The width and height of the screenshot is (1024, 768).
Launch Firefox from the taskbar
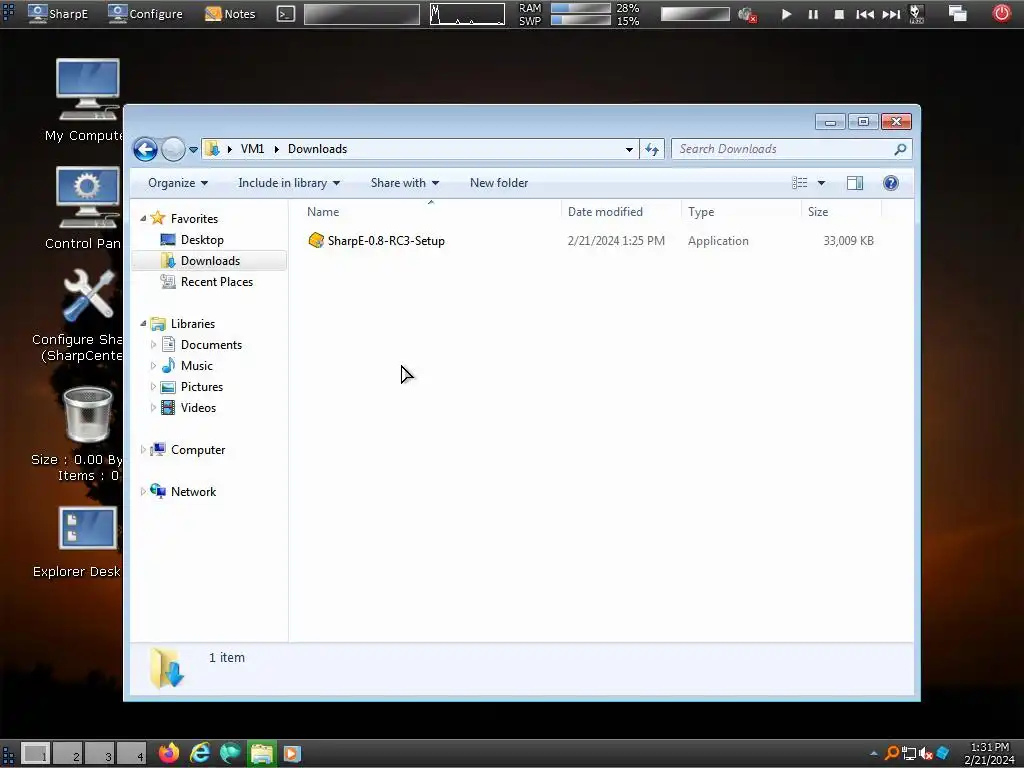168,753
